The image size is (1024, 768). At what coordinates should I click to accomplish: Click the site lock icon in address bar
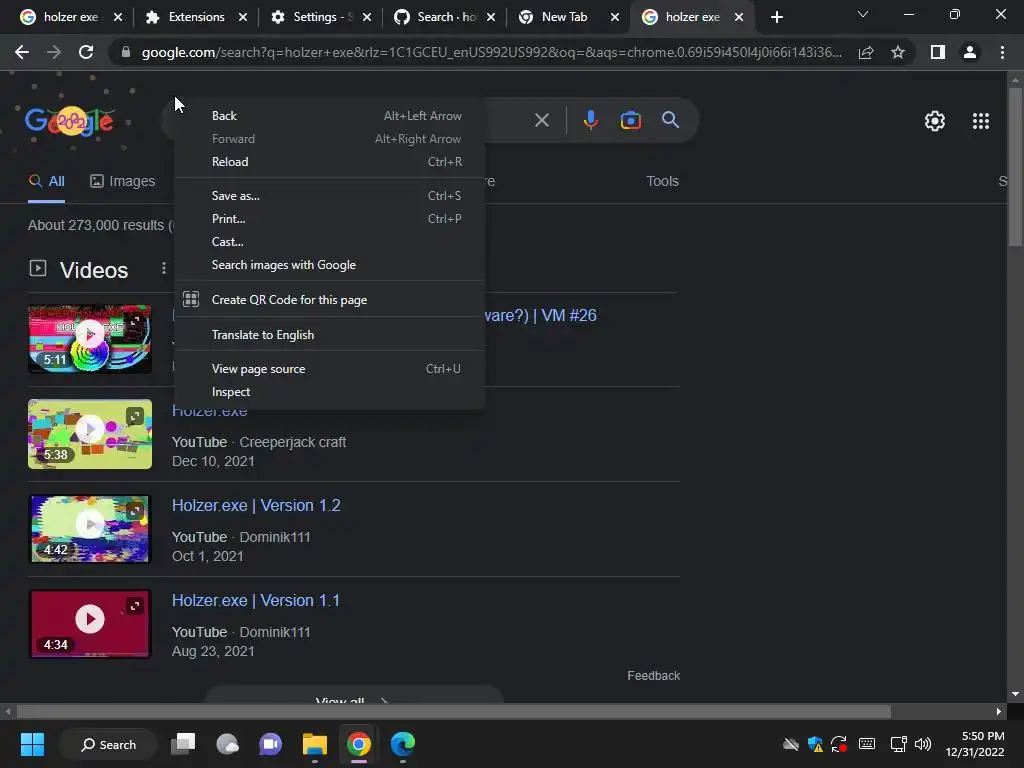point(125,52)
